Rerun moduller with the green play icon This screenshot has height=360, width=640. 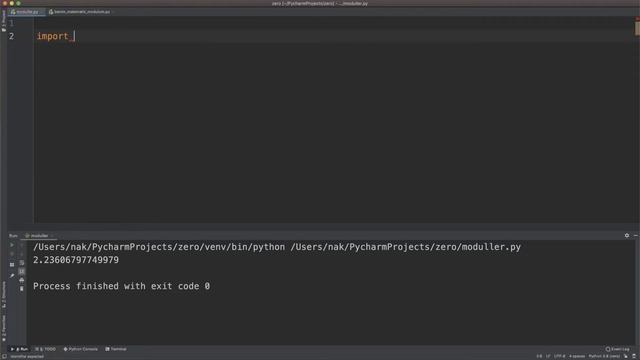click(12, 245)
